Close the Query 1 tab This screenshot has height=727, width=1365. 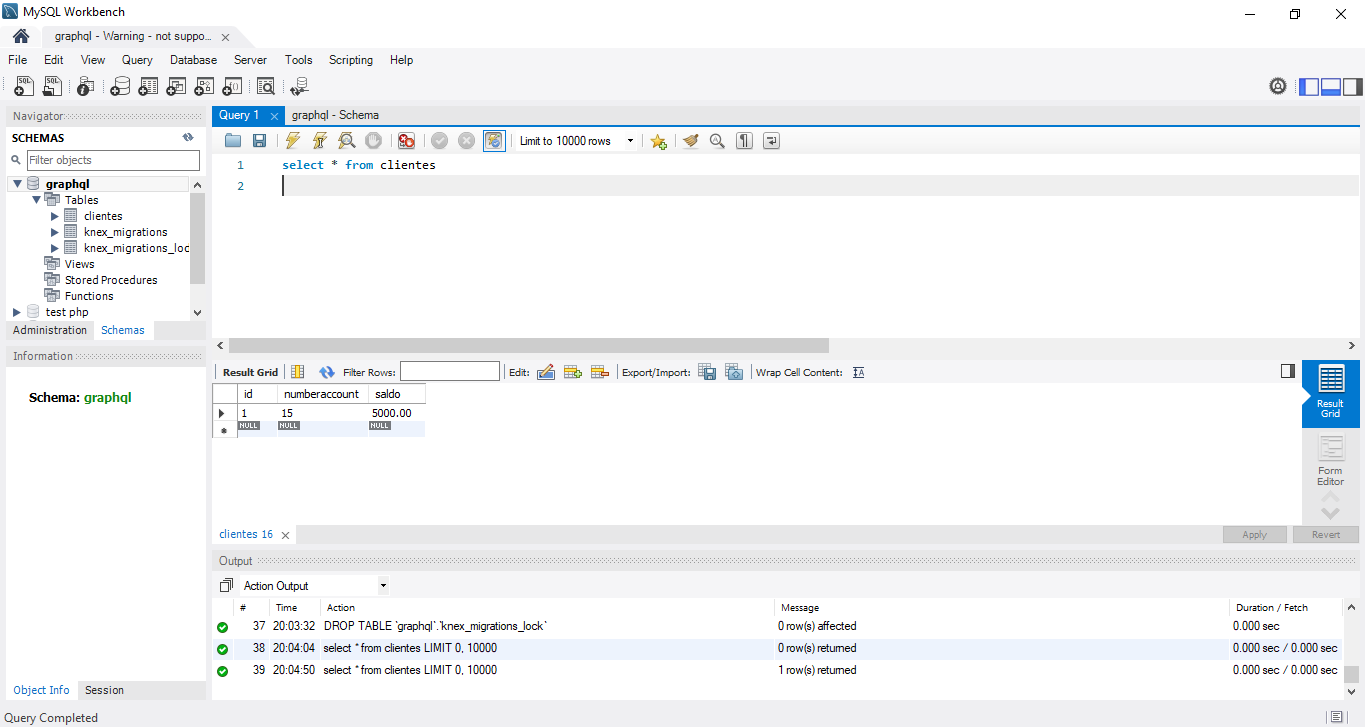[274, 116]
